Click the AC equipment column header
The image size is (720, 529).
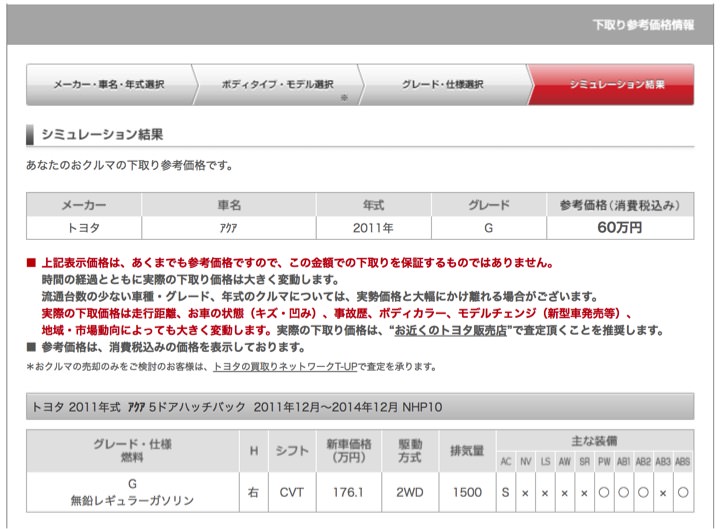click(506, 461)
